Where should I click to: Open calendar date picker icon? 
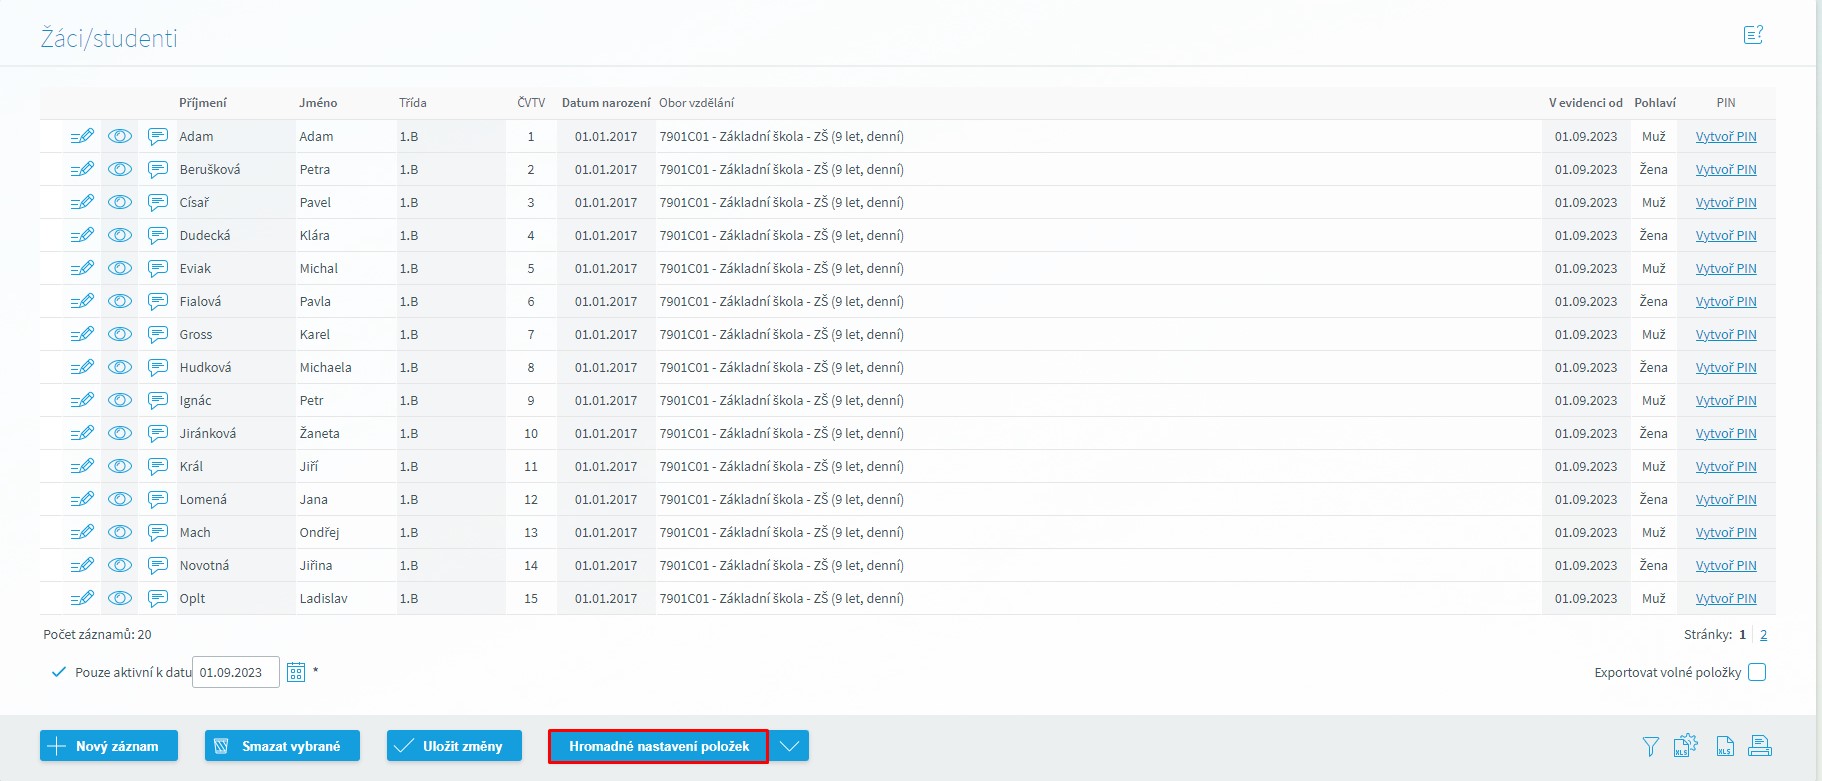click(x=296, y=672)
